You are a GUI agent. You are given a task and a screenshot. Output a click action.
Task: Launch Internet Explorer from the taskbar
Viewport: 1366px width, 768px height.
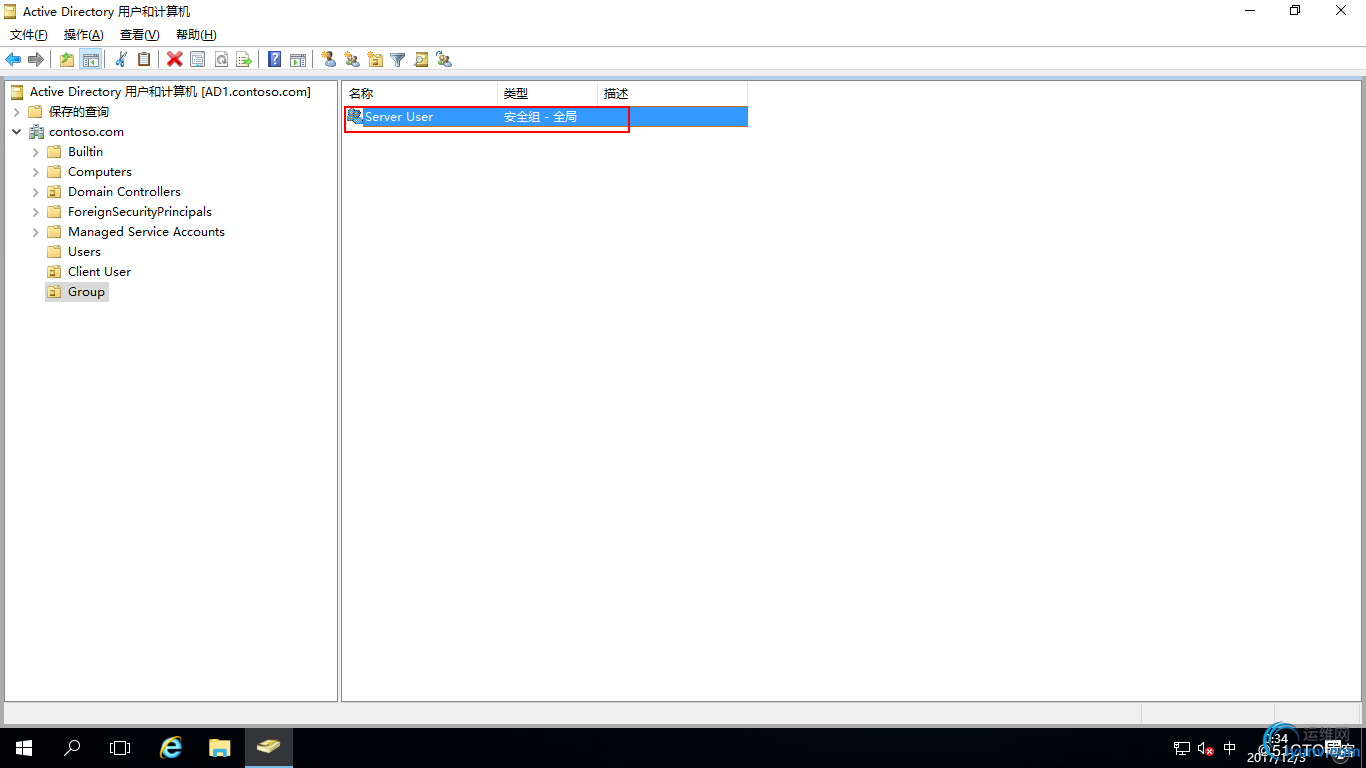[x=172, y=747]
